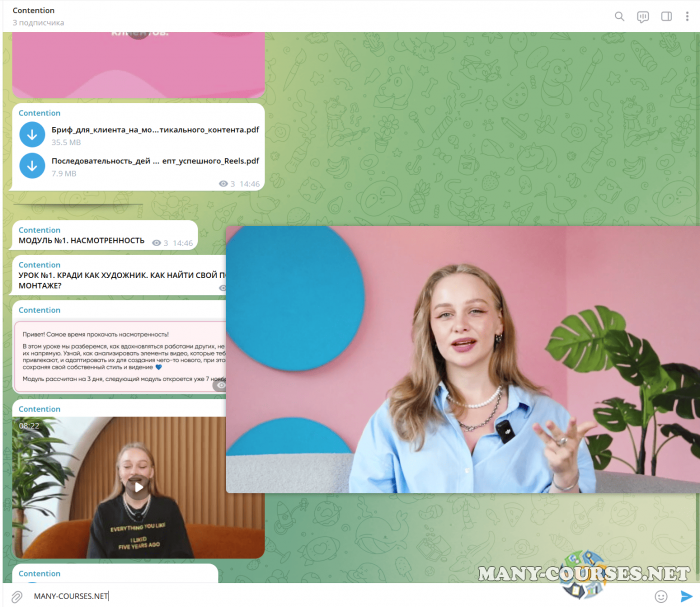The height and width of the screenshot is (607, 700).
Task: Focus the message input field with MANY-COURSES.NET
Action: pyautogui.click(x=330, y=596)
